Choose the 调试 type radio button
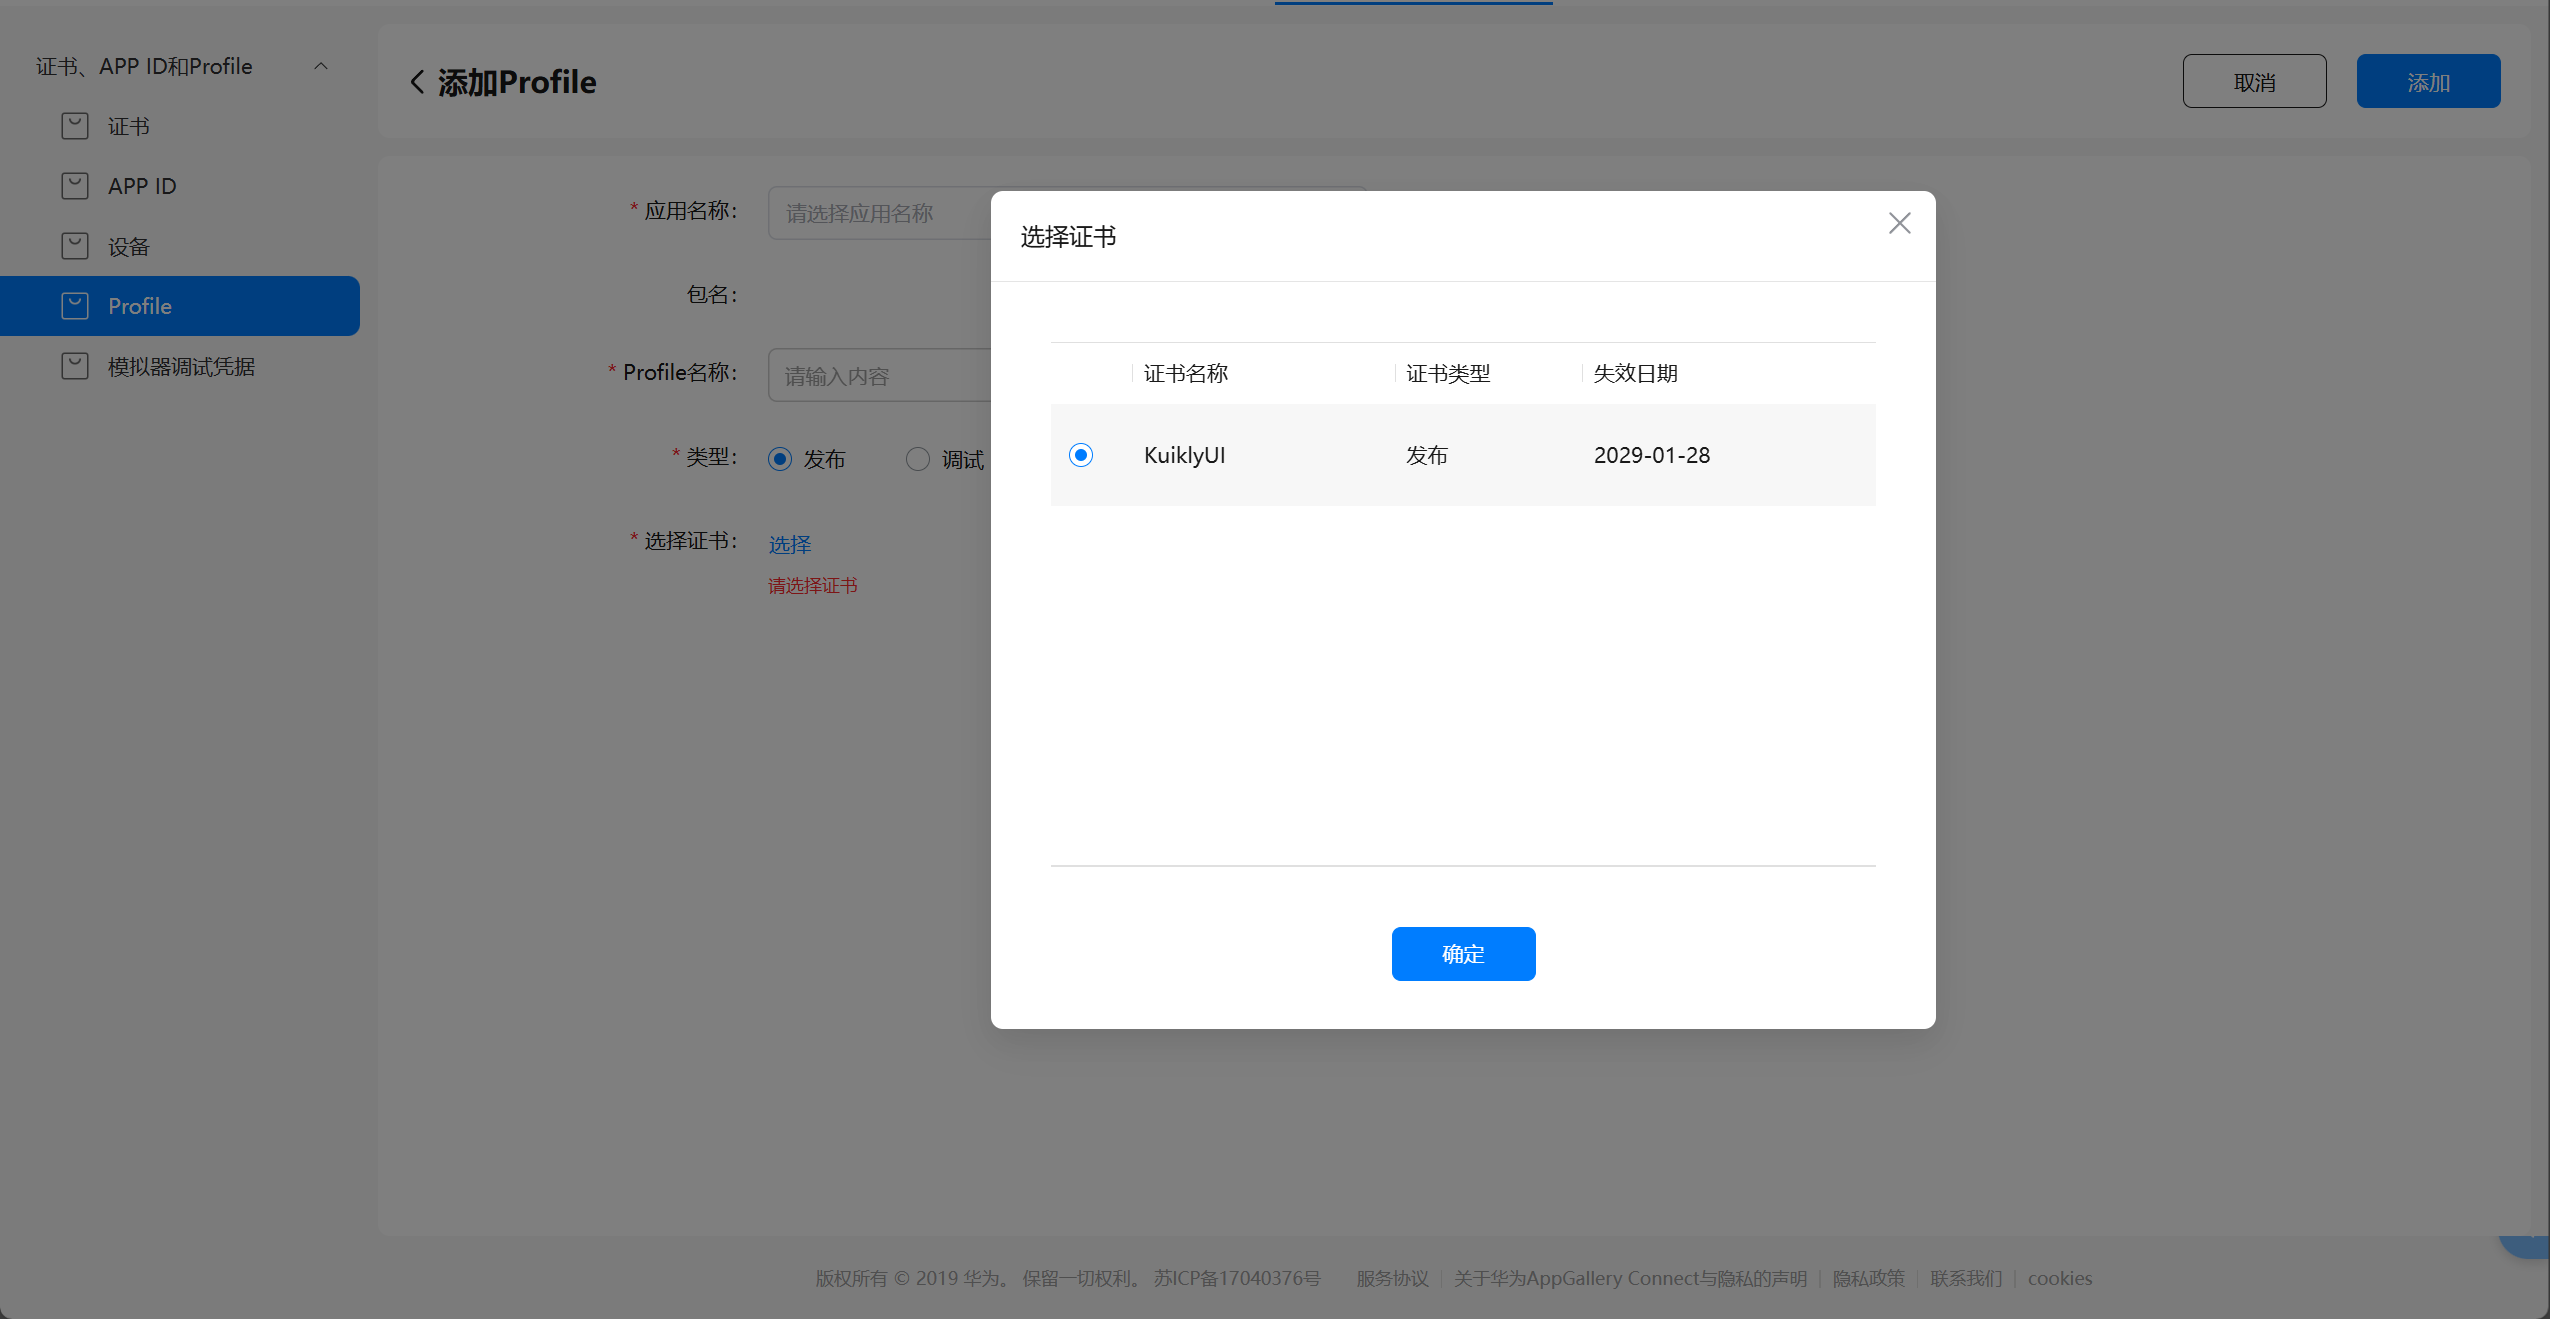 [917, 459]
